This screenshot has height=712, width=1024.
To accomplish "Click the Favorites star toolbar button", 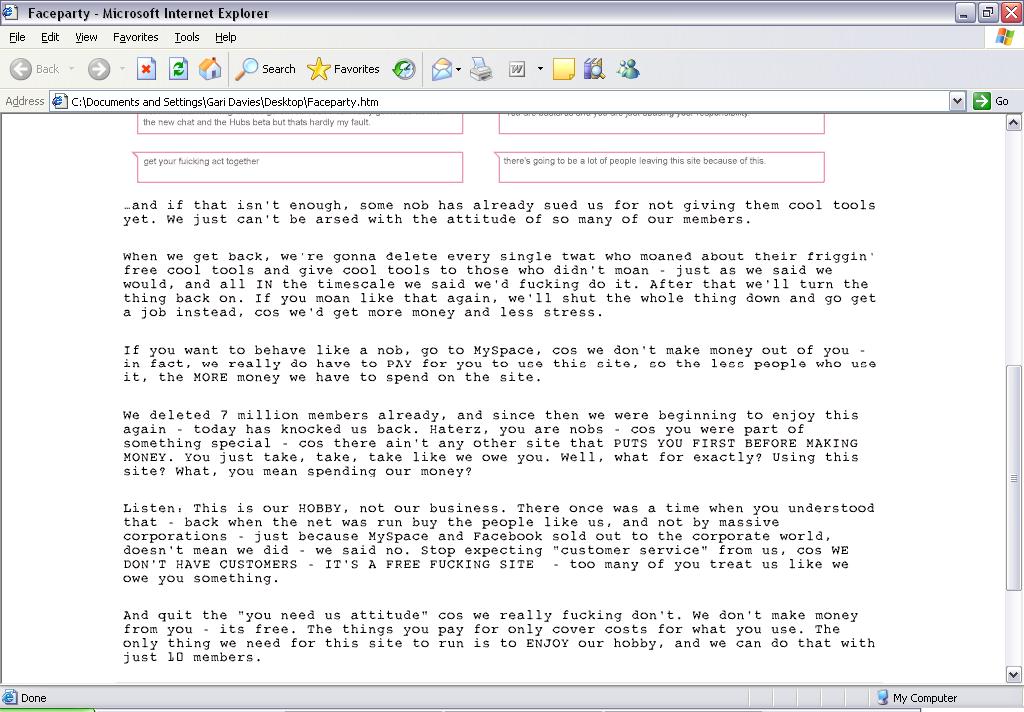I will [x=344, y=69].
